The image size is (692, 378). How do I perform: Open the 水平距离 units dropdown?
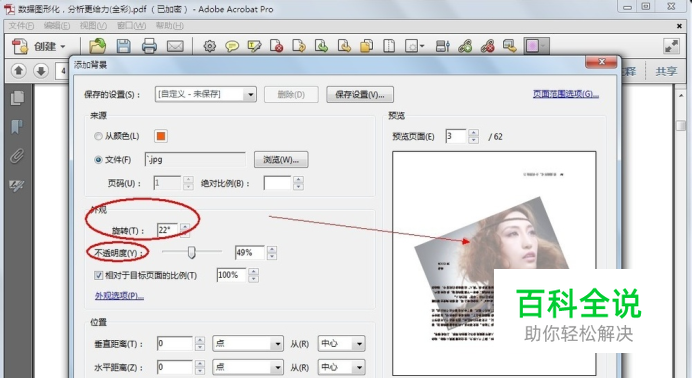coord(248,367)
